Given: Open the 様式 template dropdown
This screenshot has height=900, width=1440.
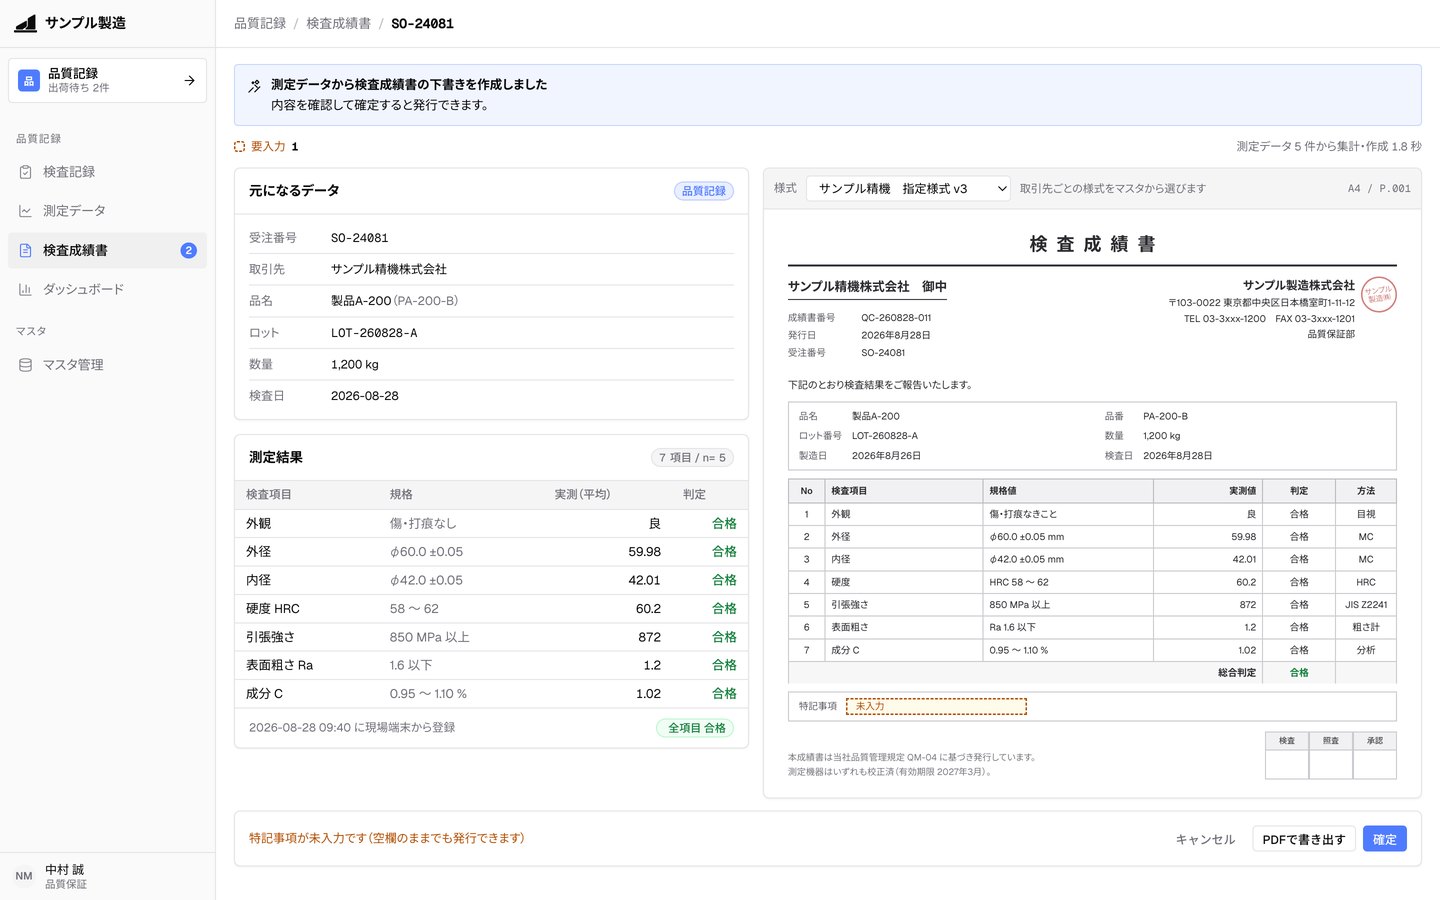Looking at the screenshot, I should coord(908,188).
